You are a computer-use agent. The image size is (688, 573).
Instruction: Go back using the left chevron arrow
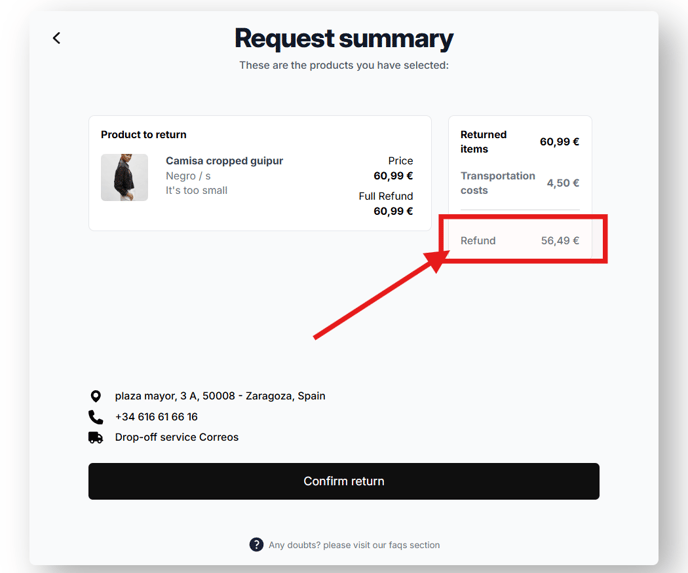point(57,38)
